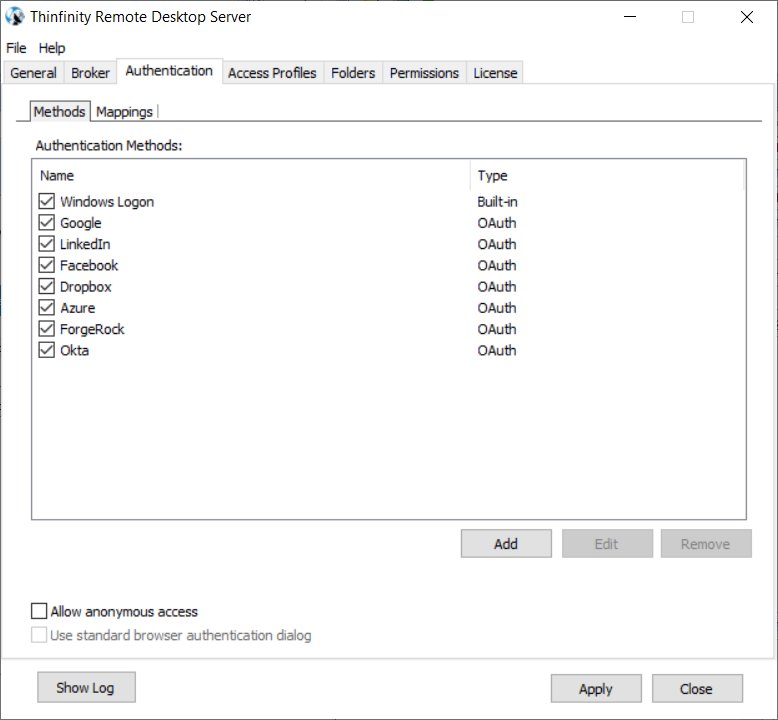This screenshot has height=720, width=778.
Task: Click the Apply button
Action: (596, 689)
